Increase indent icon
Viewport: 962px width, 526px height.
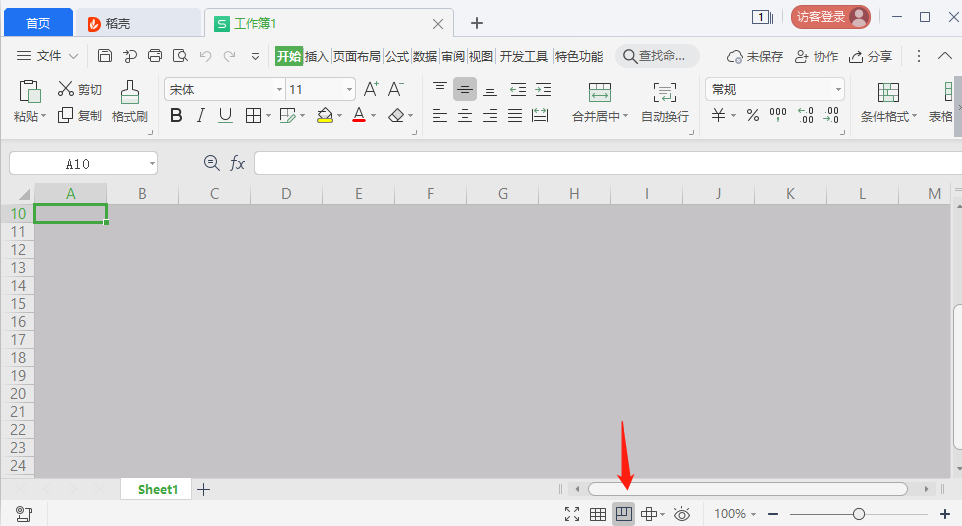(543, 90)
